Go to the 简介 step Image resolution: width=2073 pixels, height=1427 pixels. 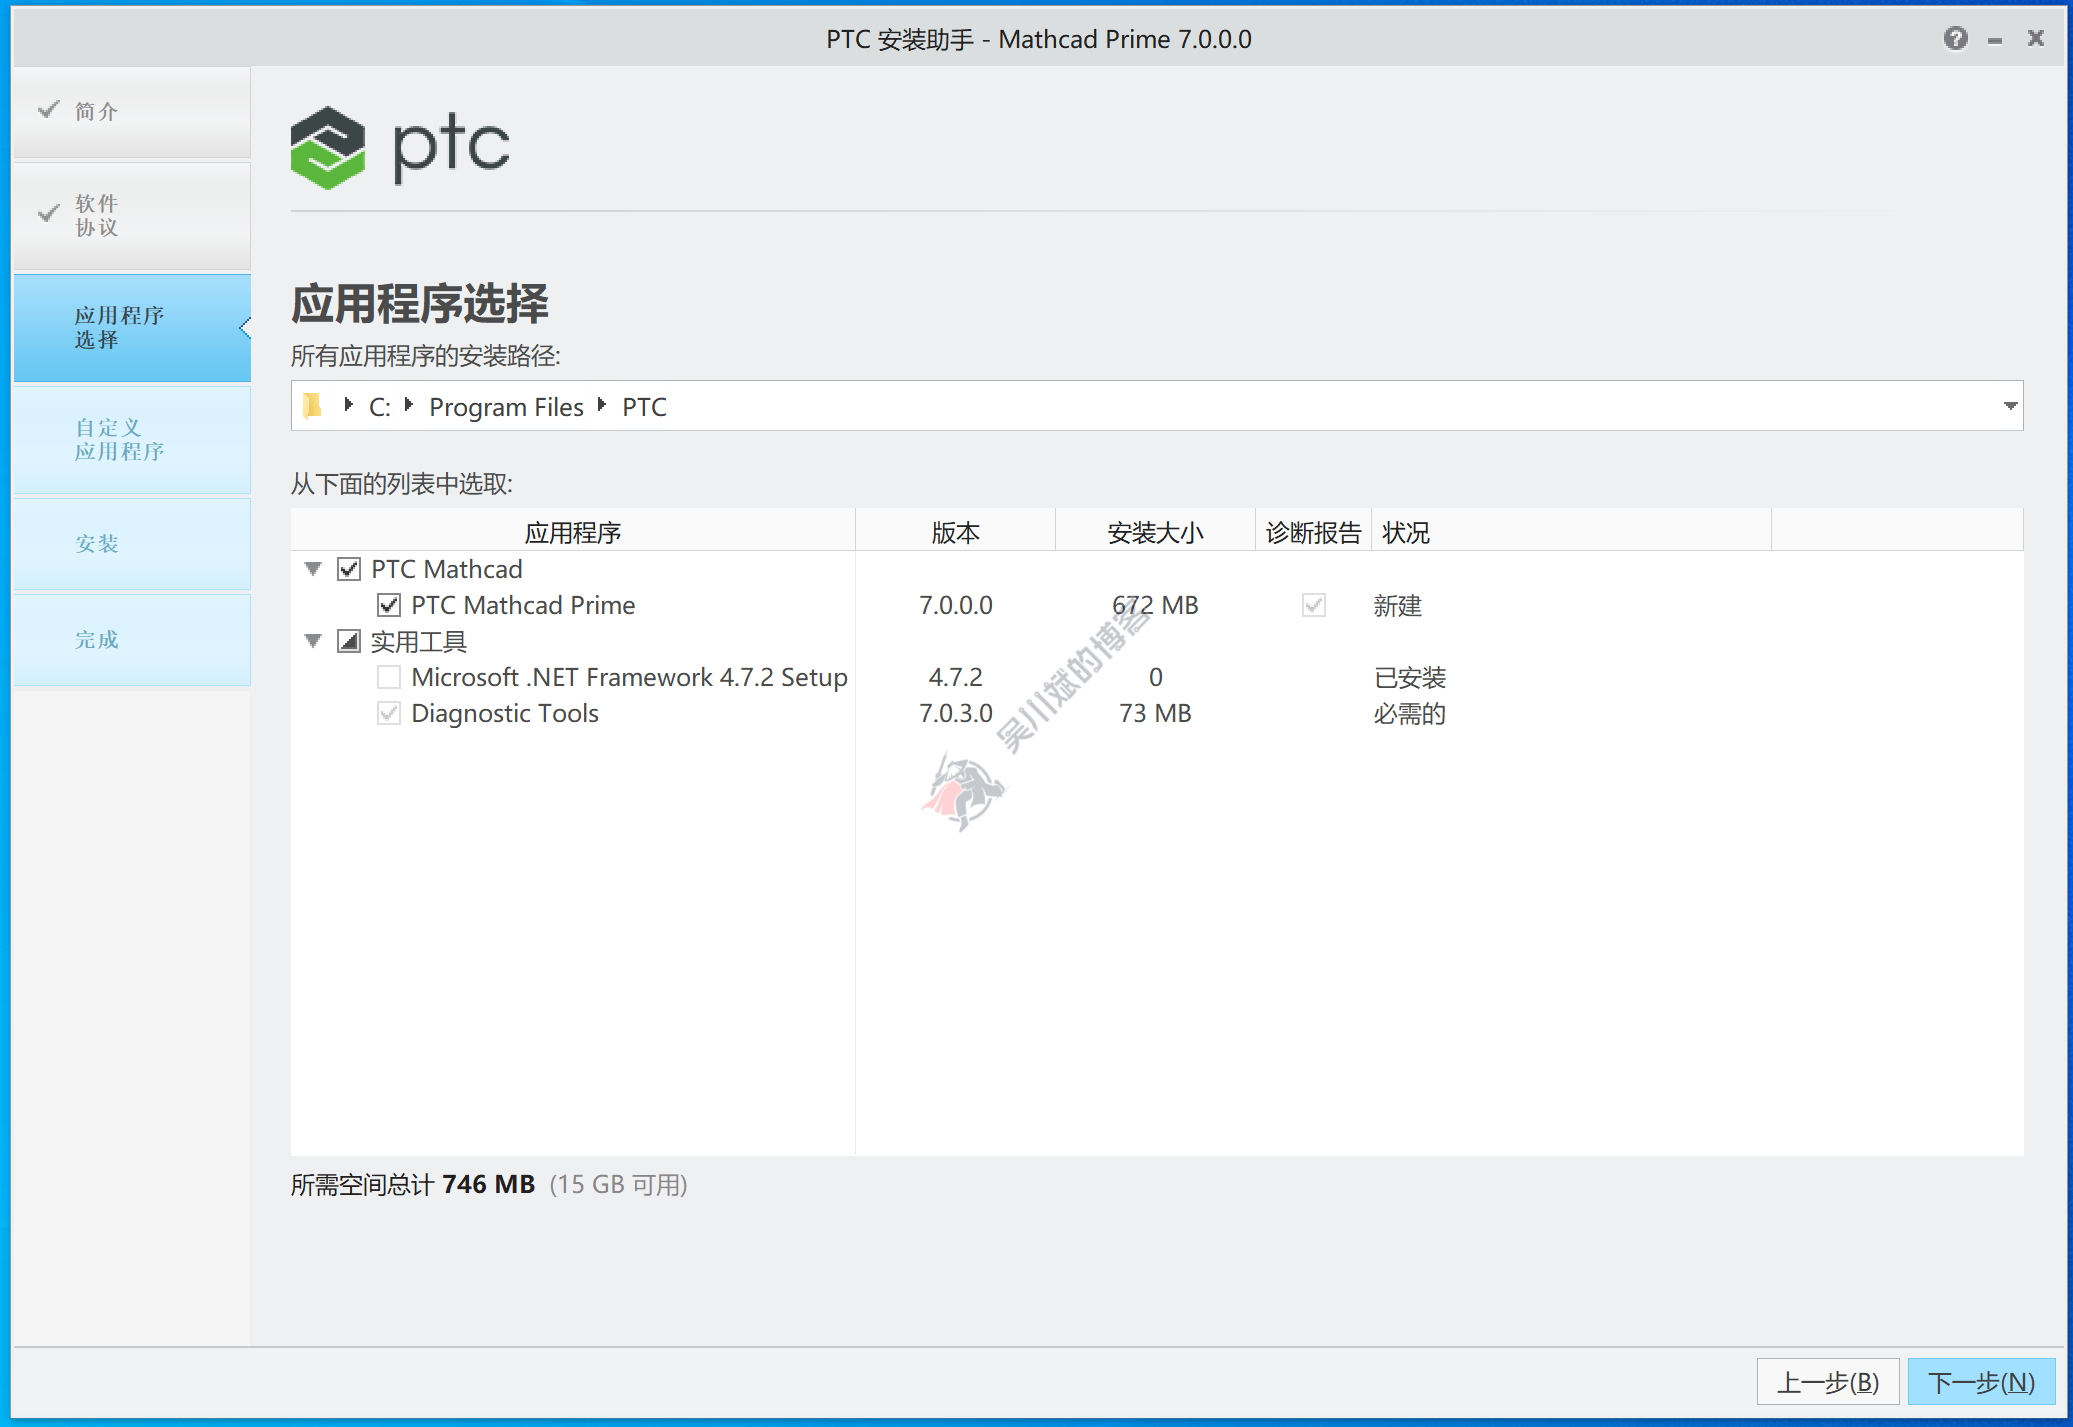click(x=132, y=111)
